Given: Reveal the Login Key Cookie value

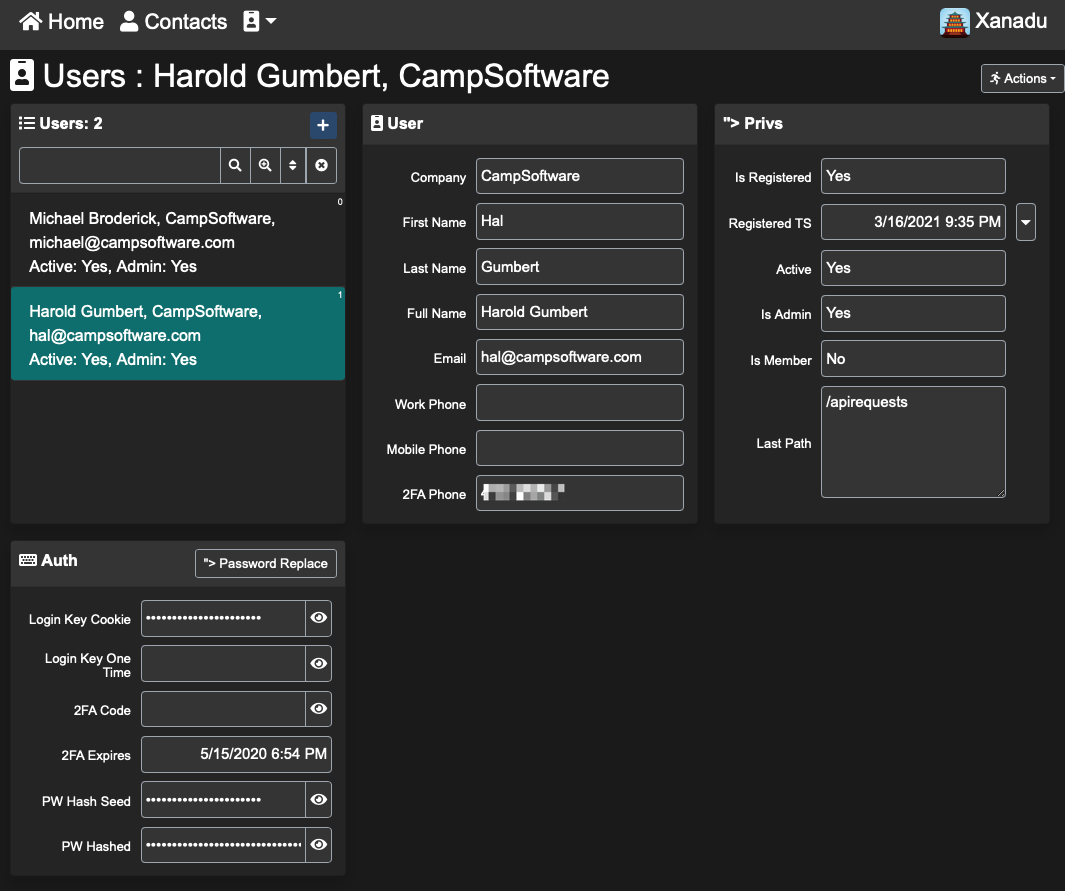Looking at the screenshot, I should pyautogui.click(x=318, y=618).
